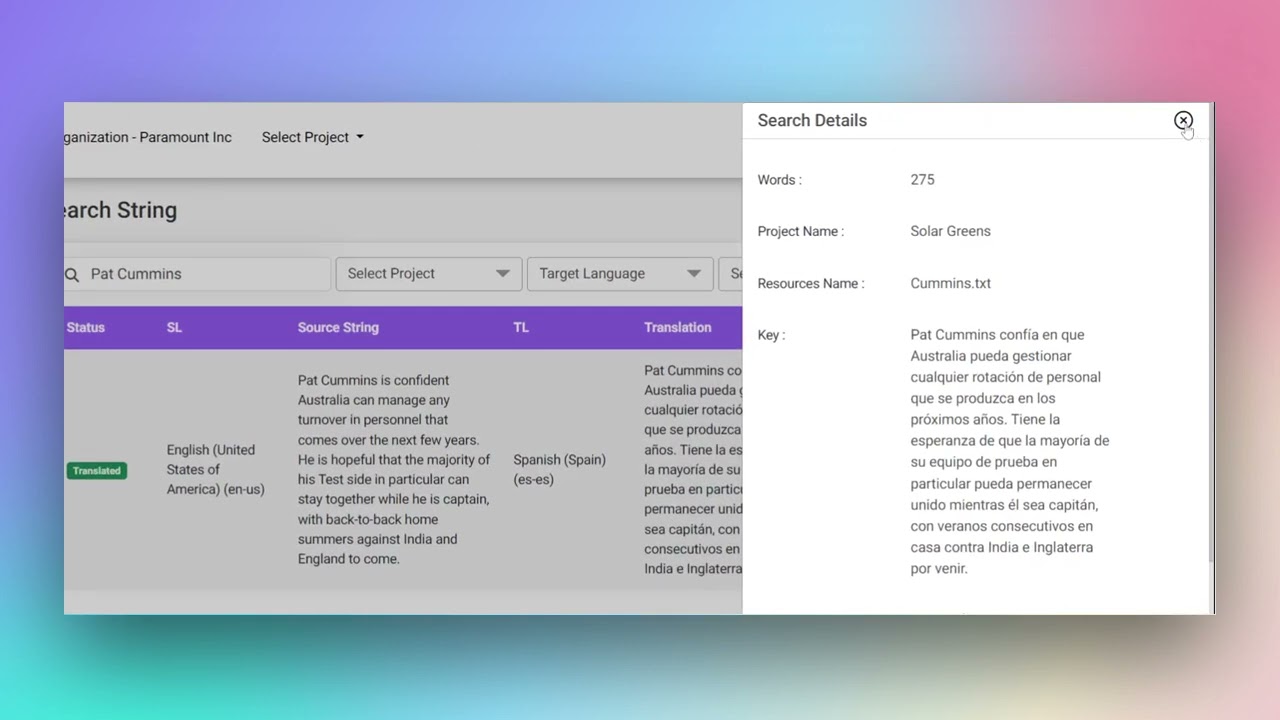Viewport: 1280px width, 720px height.
Task: Click the English source string text
Action: tap(394, 469)
